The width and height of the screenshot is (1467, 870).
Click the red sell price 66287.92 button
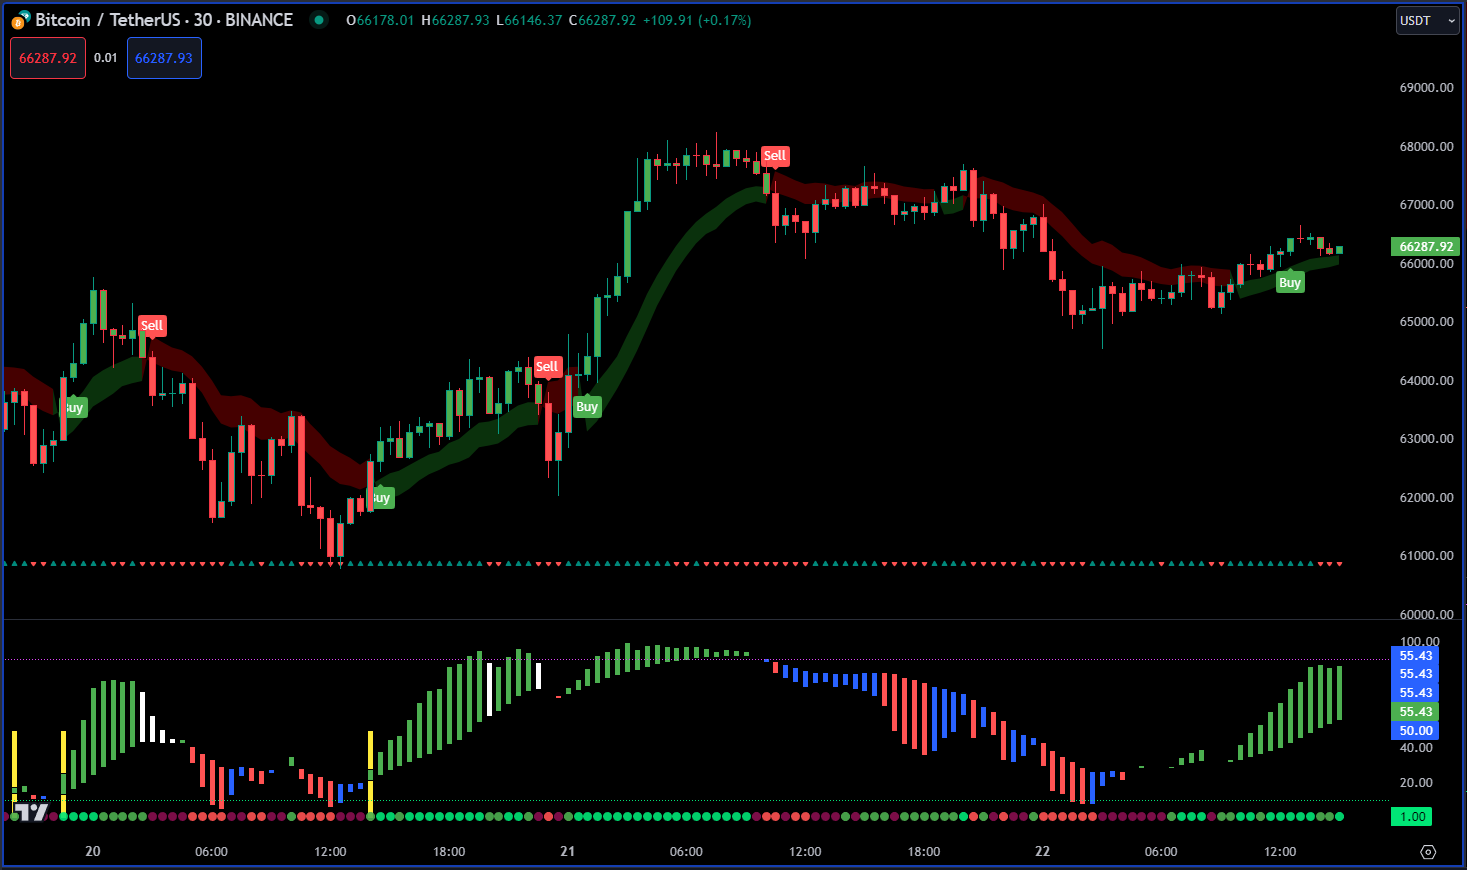pos(48,58)
